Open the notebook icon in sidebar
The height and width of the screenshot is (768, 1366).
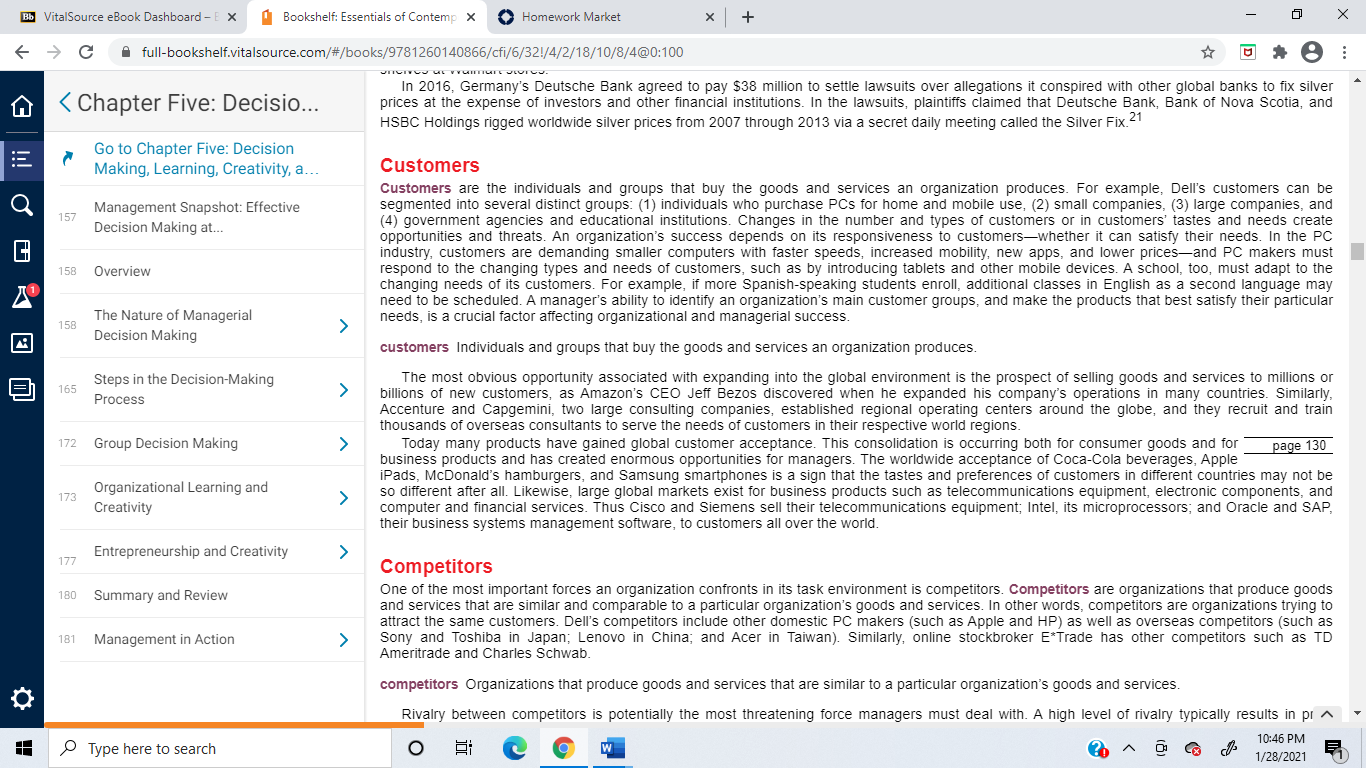[22, 251]
